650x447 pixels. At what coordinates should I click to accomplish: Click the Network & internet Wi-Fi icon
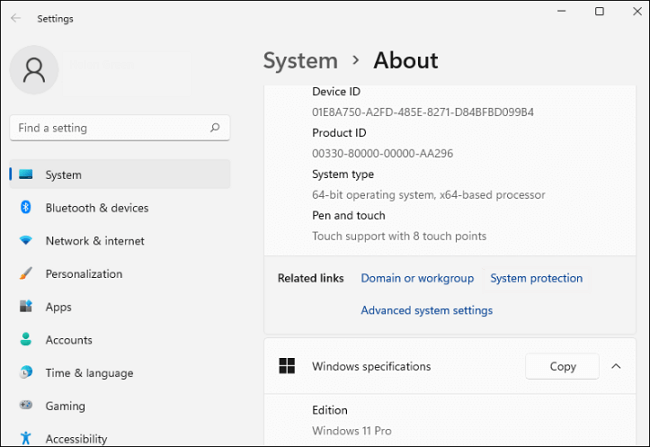click(26, 241)
